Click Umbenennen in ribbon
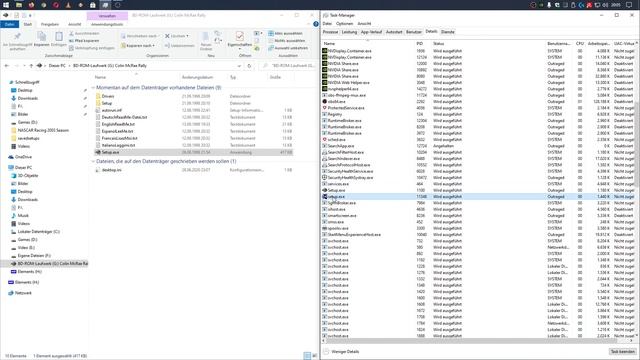This screenshot has height=360, width=640. tap(180, 46)
